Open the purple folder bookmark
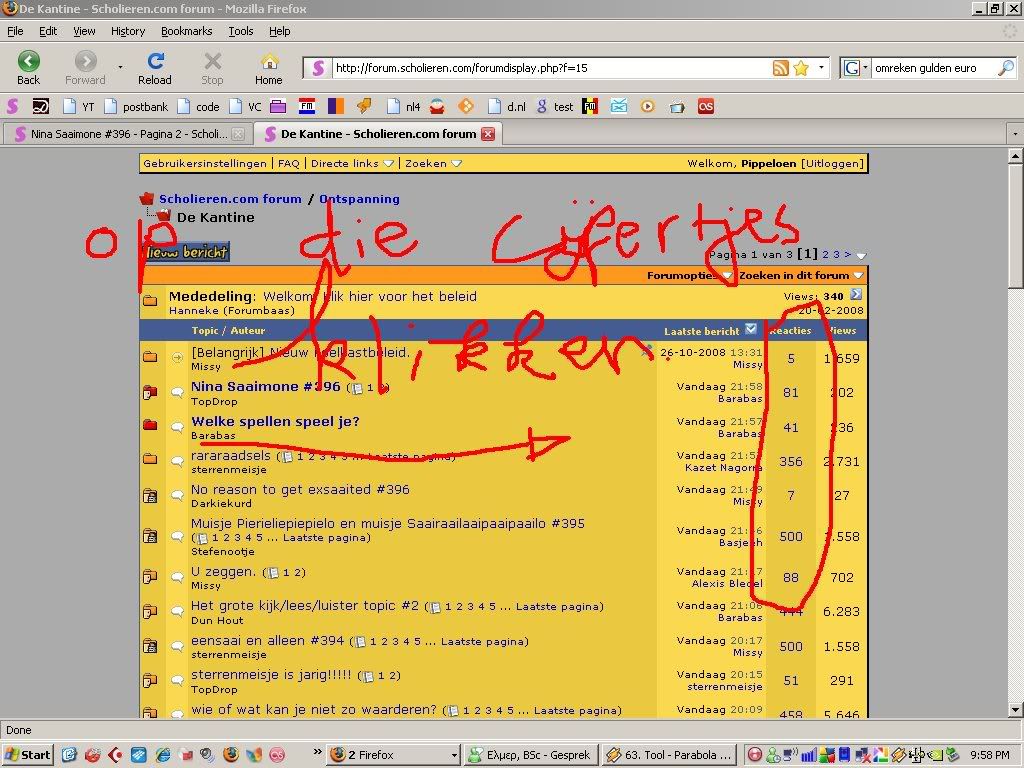The image size is (1024, 768). coord(278,106)
